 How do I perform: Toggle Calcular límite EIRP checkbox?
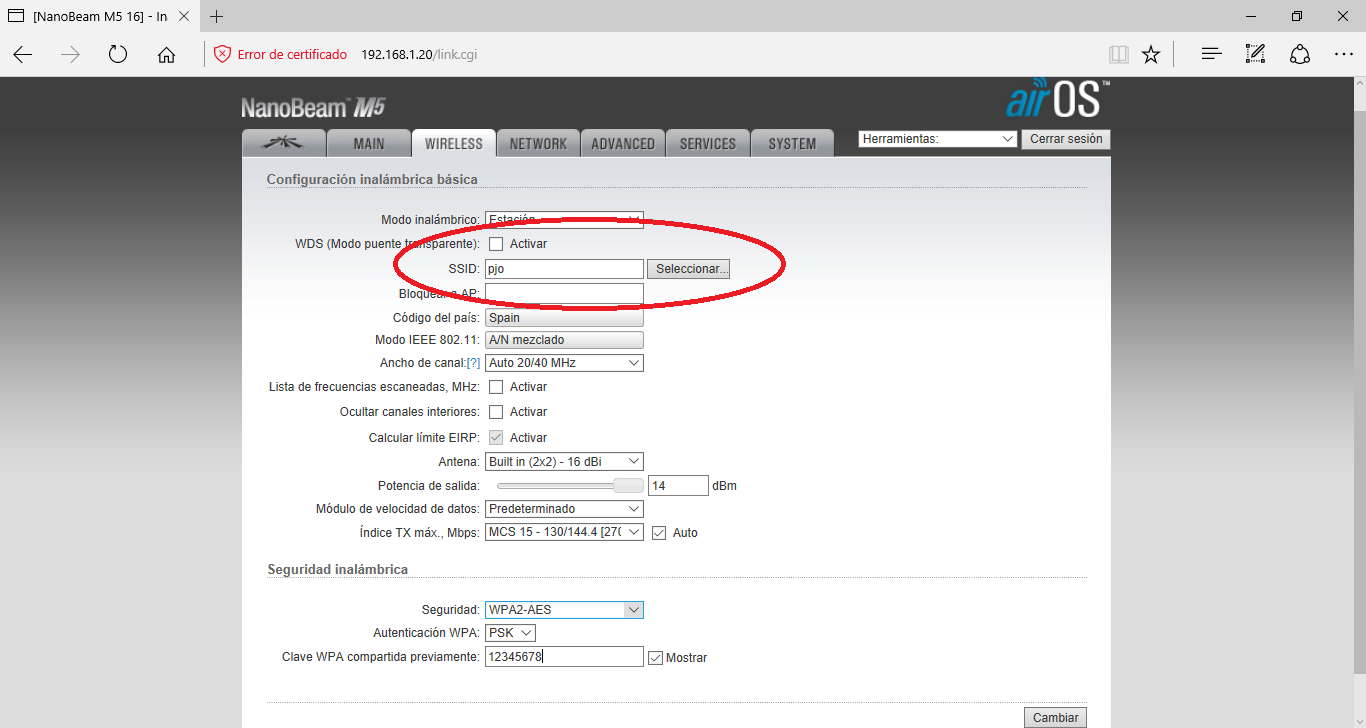[x=496, y=438]
